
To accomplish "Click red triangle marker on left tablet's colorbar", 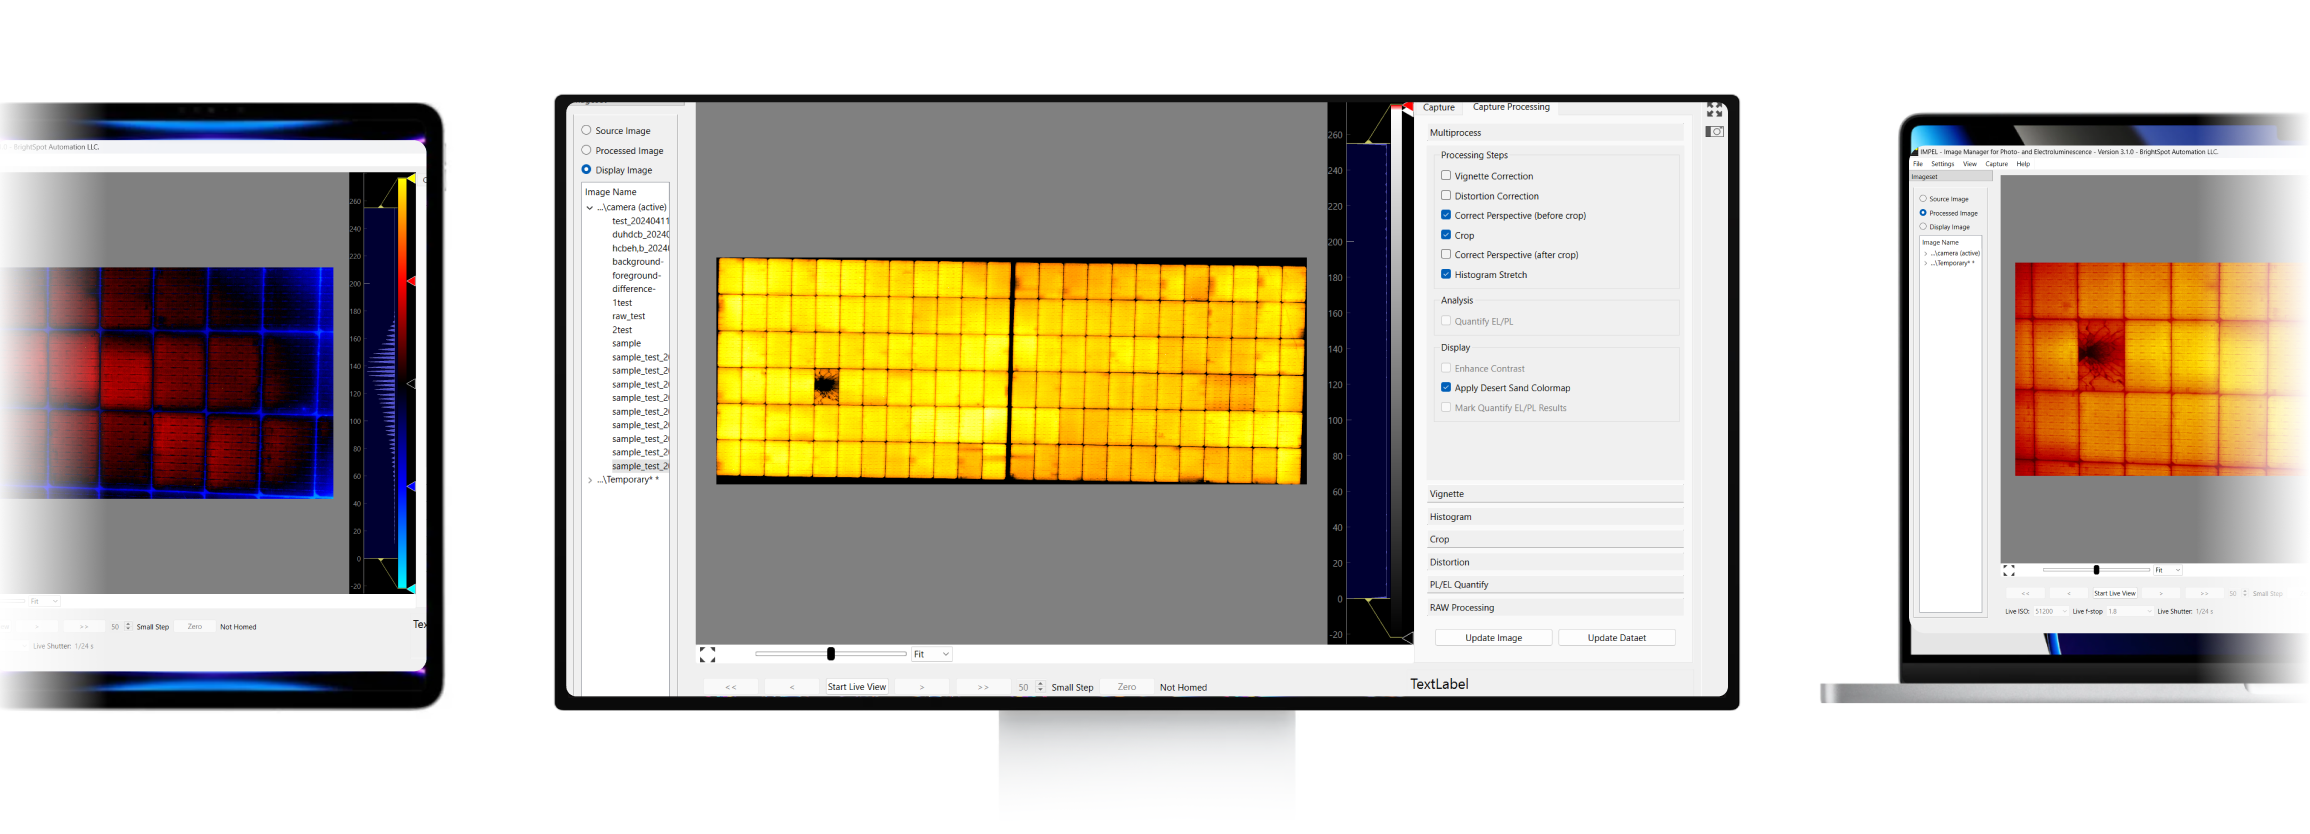I will pyautogui.click(x=410, y=282).
